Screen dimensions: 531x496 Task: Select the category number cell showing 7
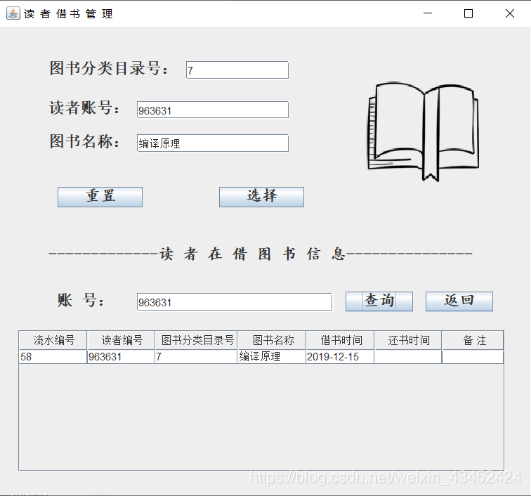coord(196,357)
